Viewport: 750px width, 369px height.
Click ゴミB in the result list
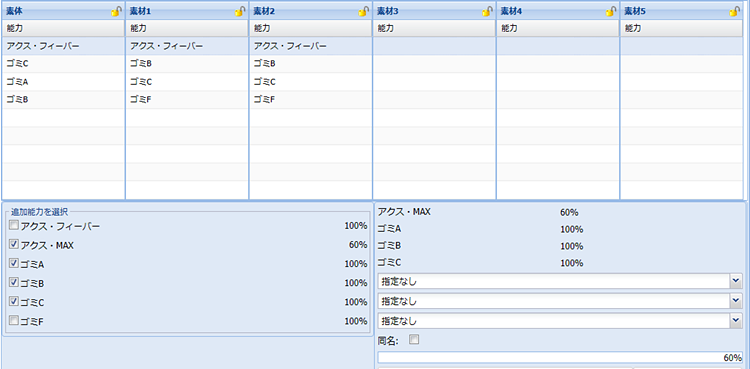pyautogui.click(x=389, y=246)
